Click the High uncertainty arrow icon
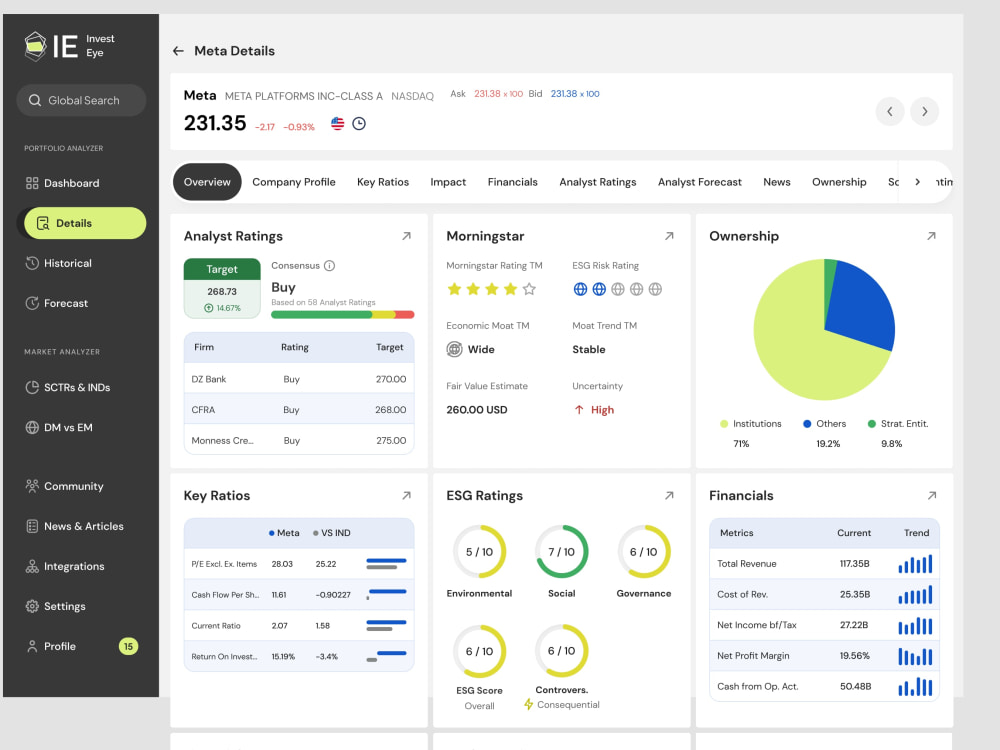 pyautogui.click(x=579, y=410)
